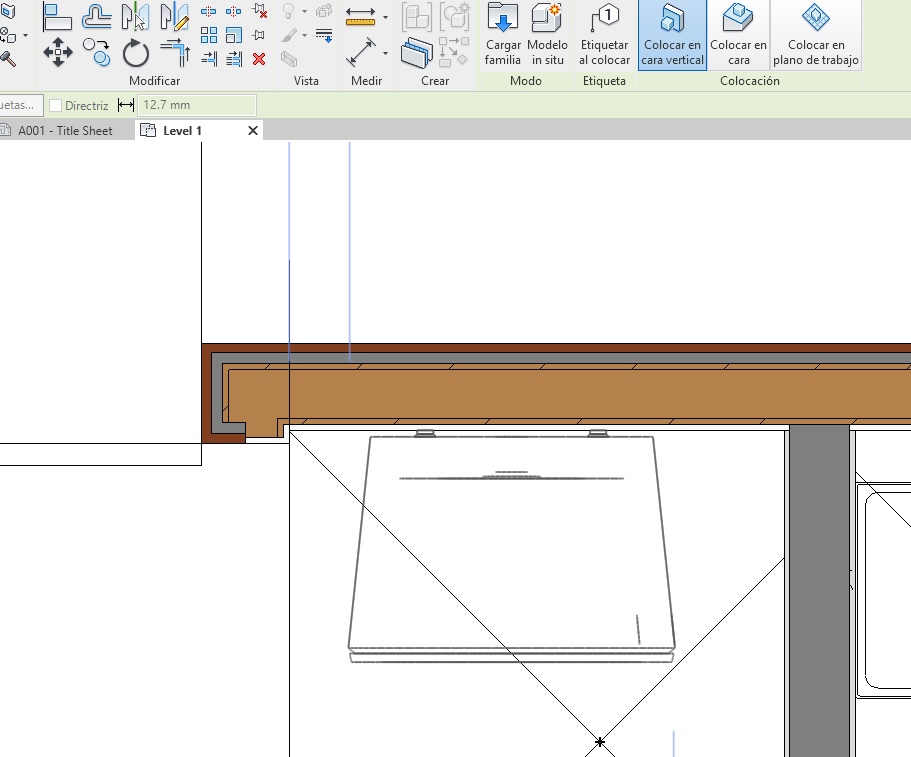Close the Level 1 view tab

[252, 131]
